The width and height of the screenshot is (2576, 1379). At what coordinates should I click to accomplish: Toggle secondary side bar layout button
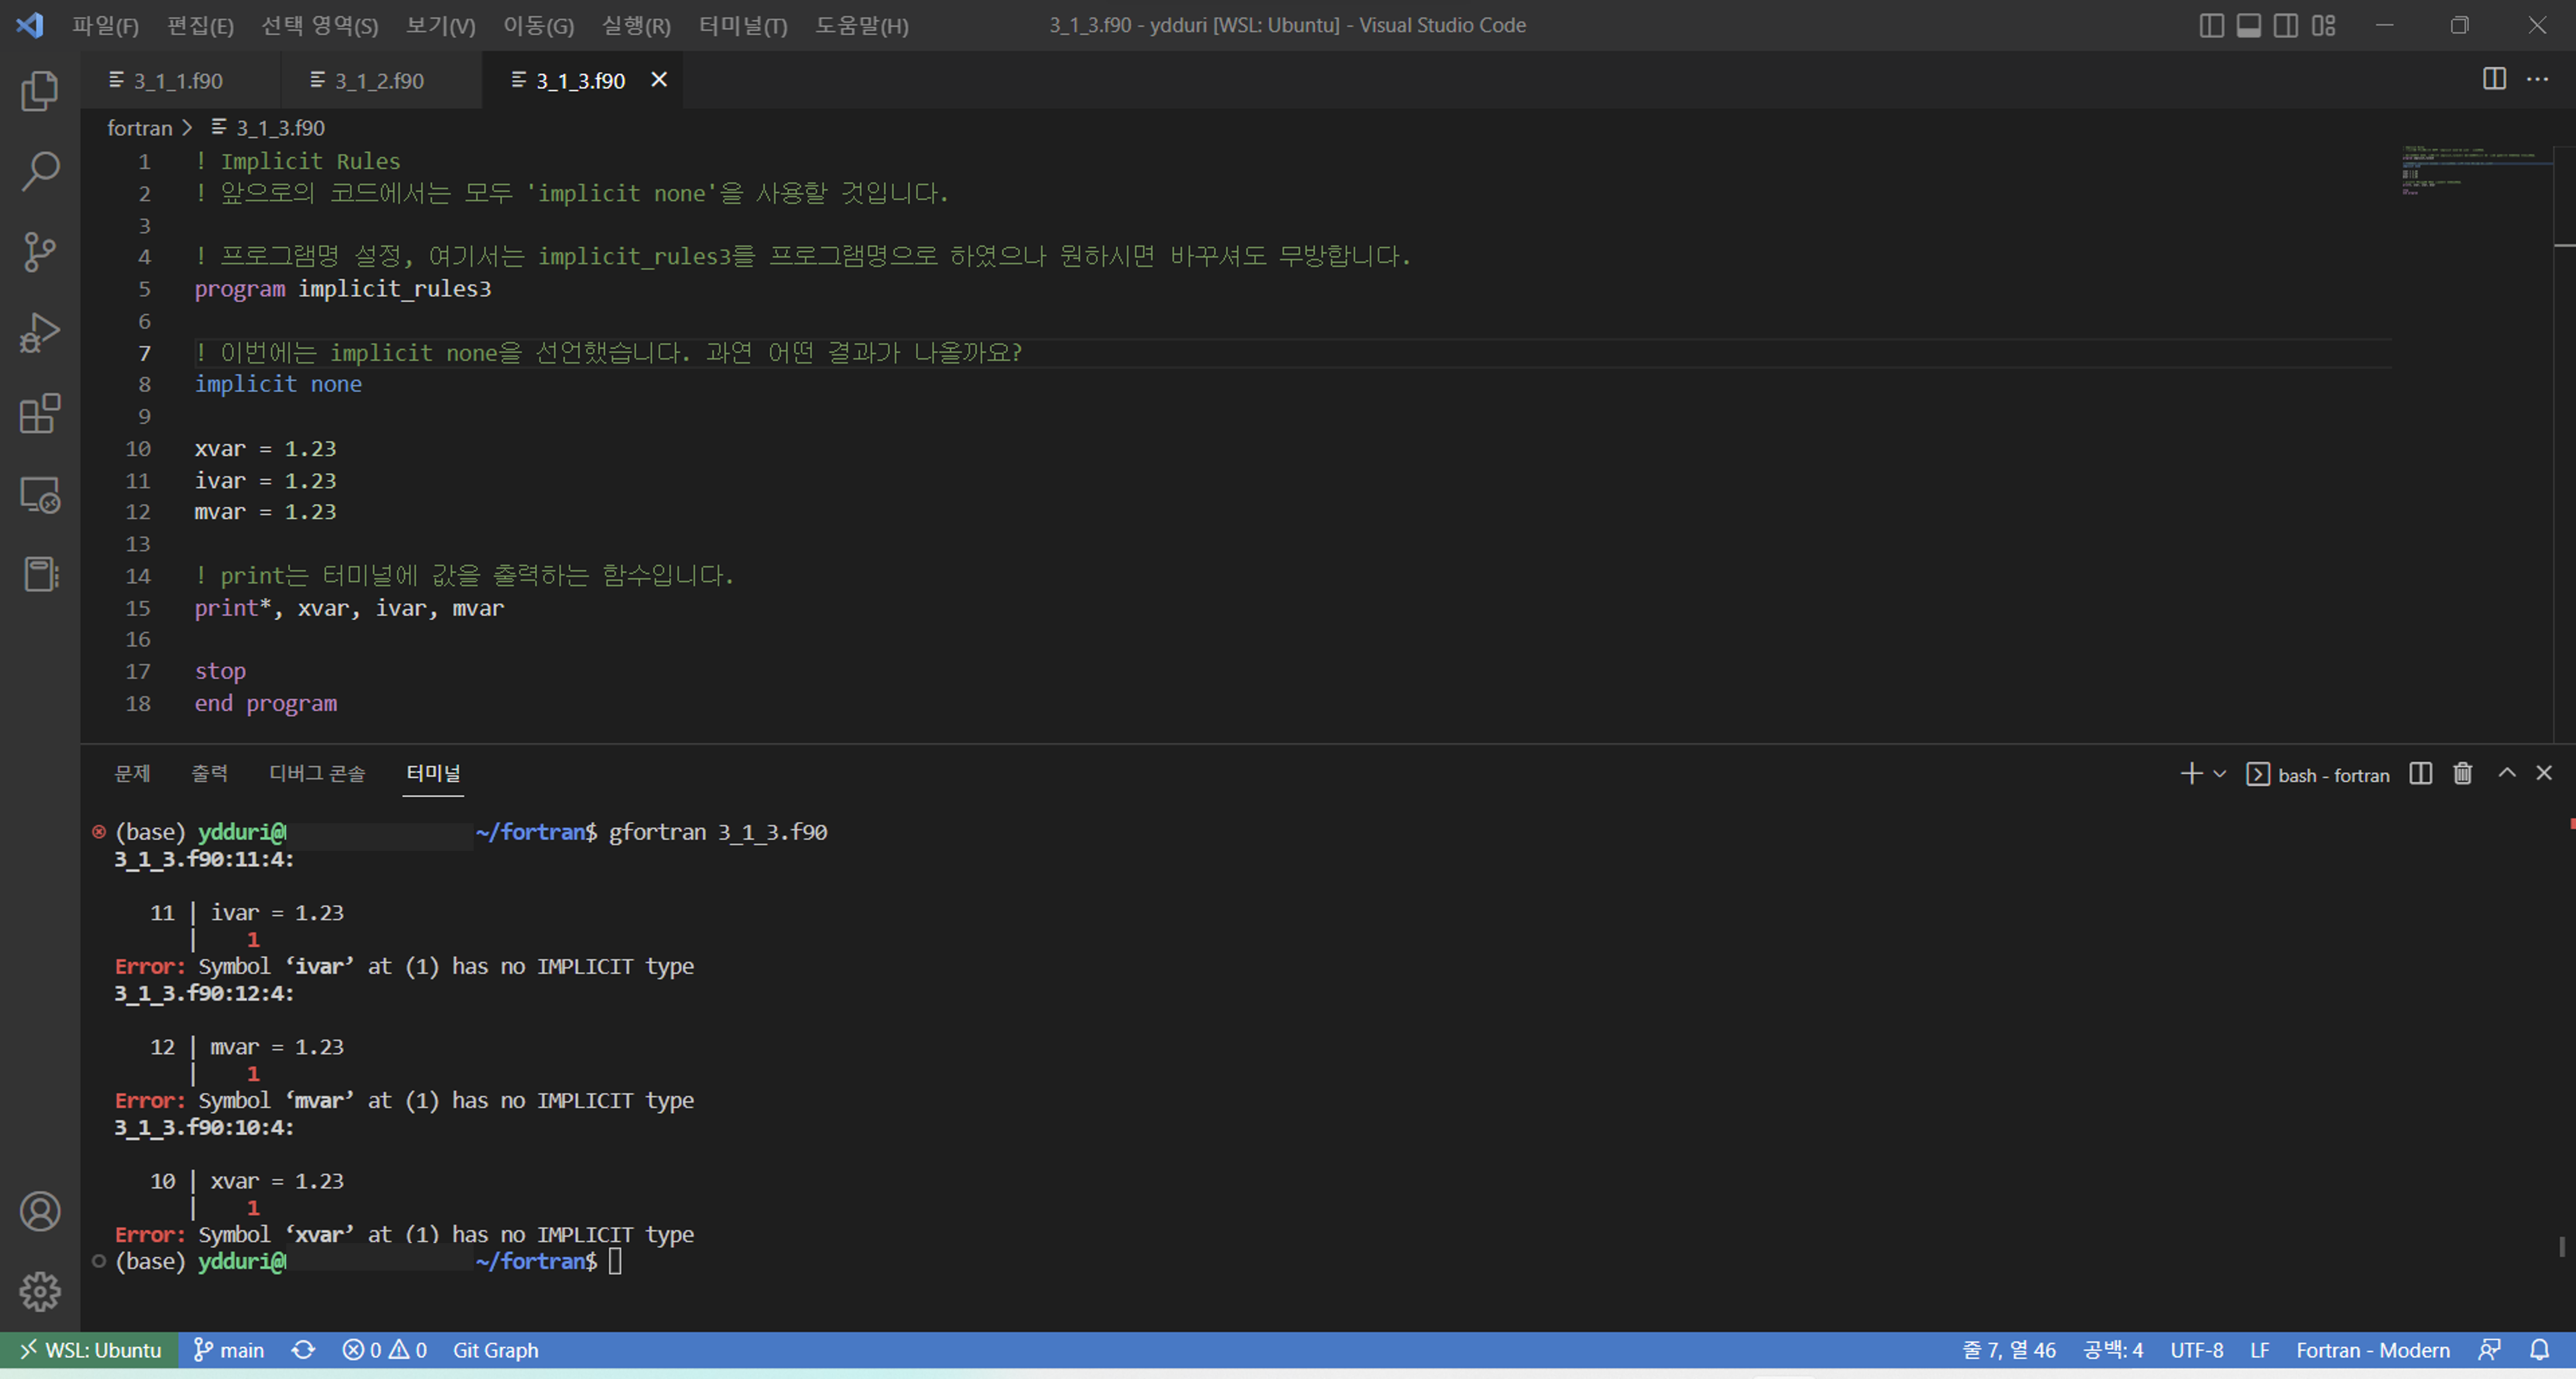click(2286, 25)
